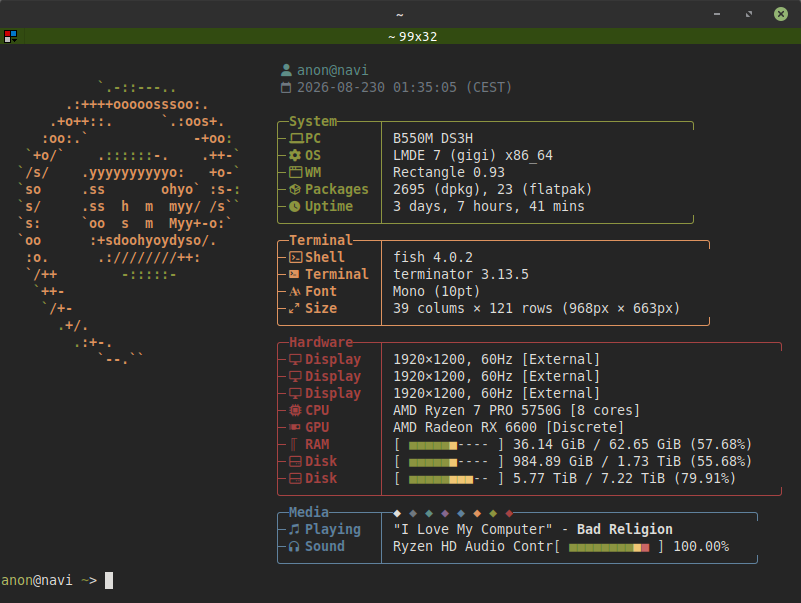Screen dimensions: 801x603
Task: Click the orange diamond color swatch
Action: [477, 513]
